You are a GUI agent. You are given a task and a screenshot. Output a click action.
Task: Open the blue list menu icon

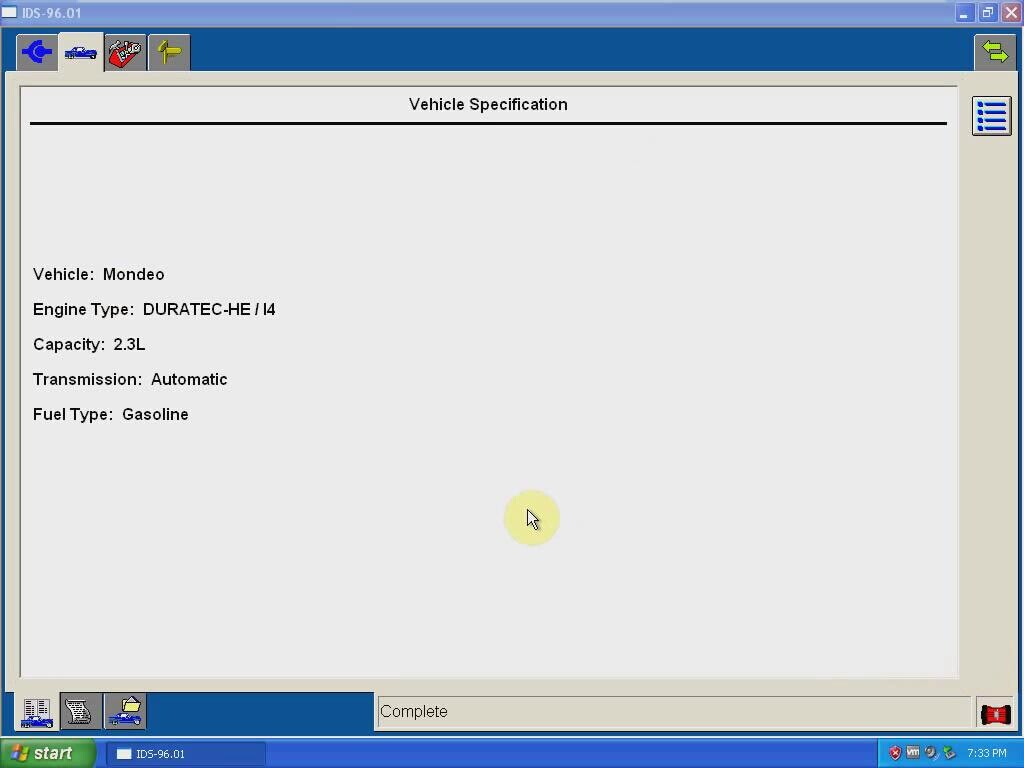[991, 116]
